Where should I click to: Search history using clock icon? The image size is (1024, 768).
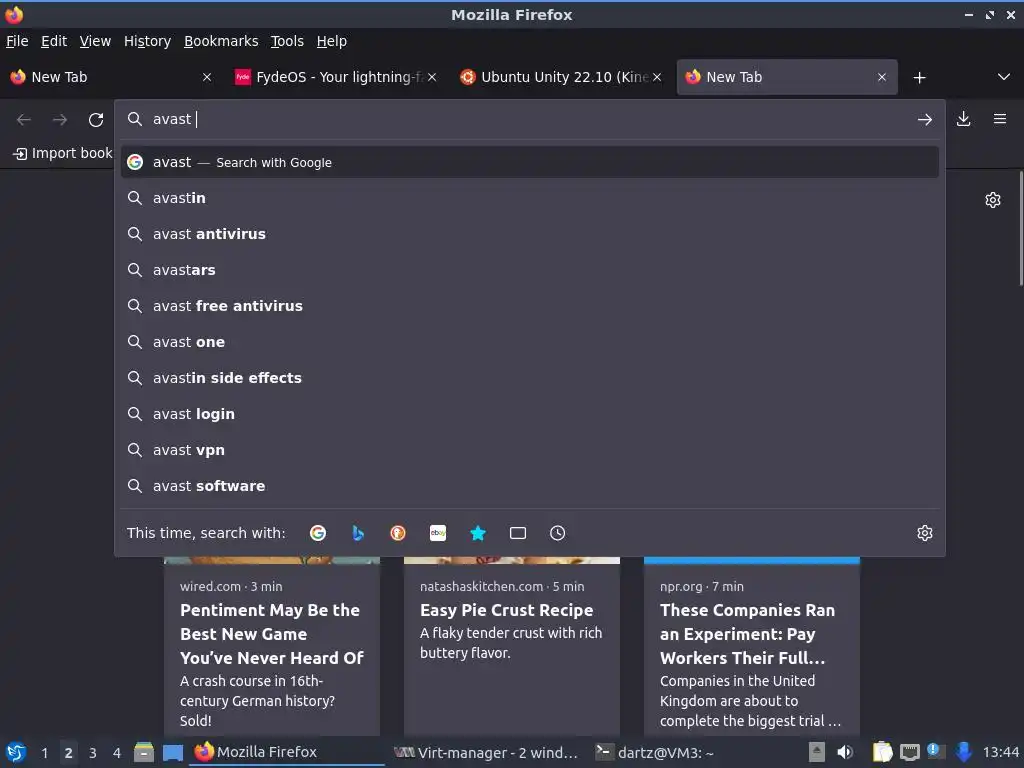[x=558, y=533]
